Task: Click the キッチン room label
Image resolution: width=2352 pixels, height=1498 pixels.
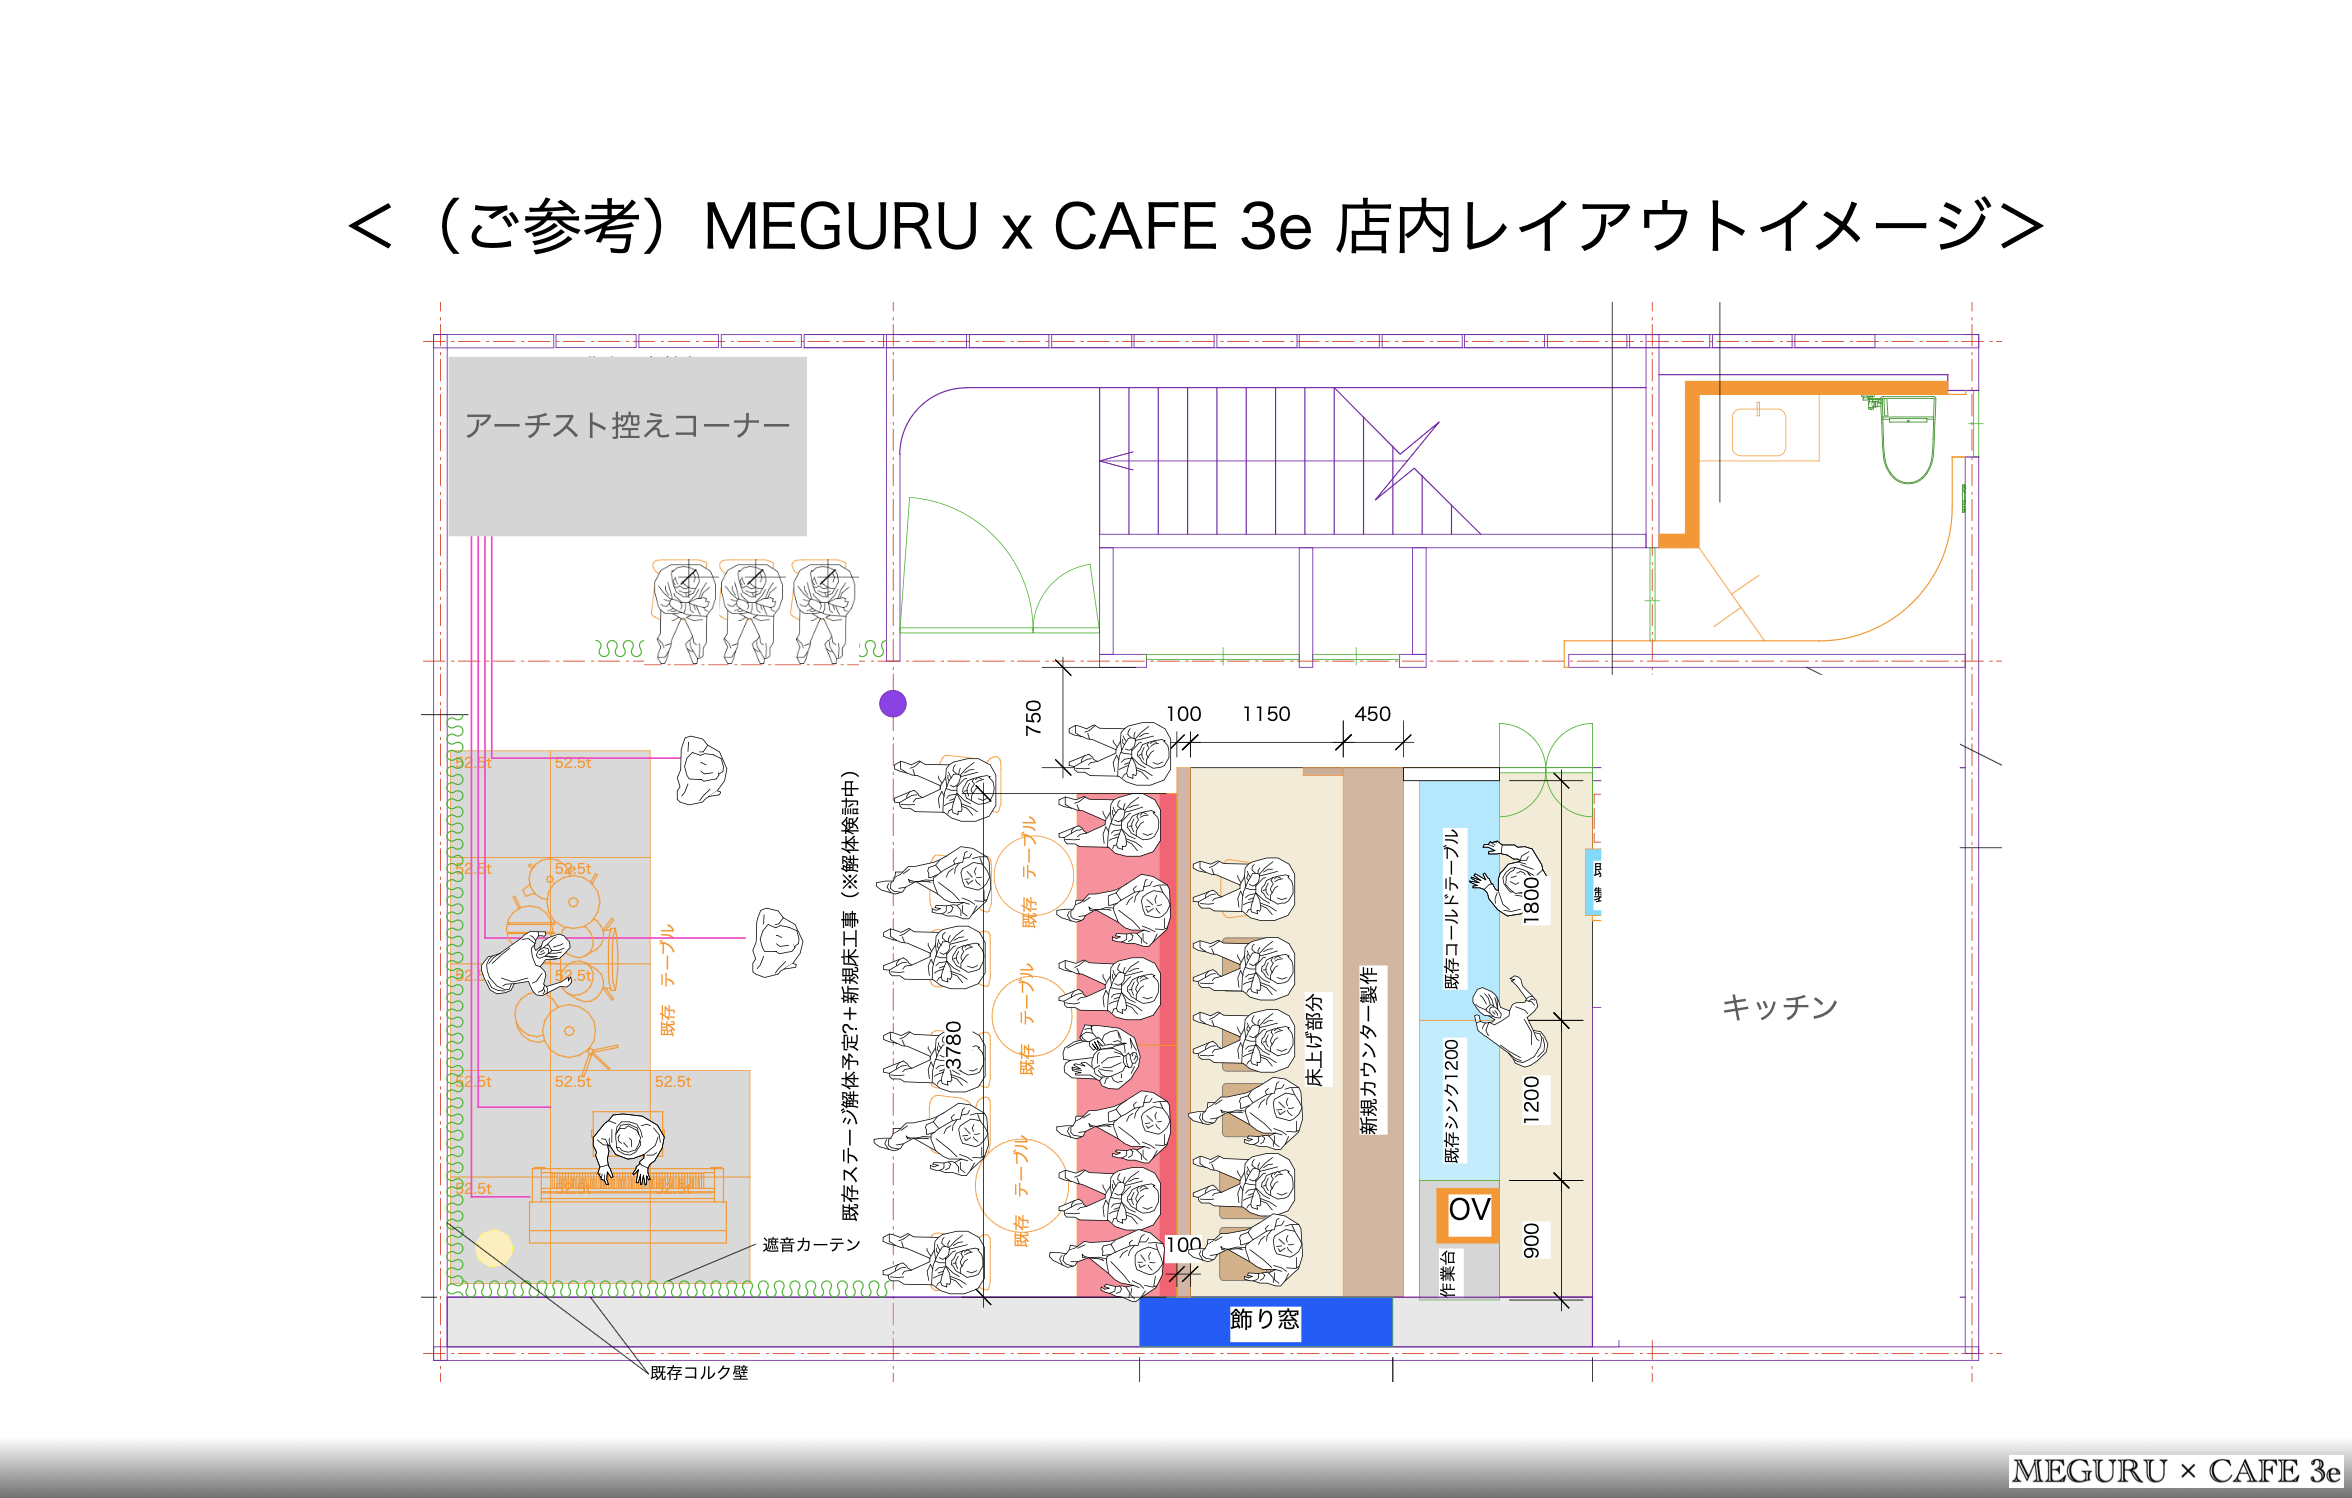Action: coord(1779,1006)
